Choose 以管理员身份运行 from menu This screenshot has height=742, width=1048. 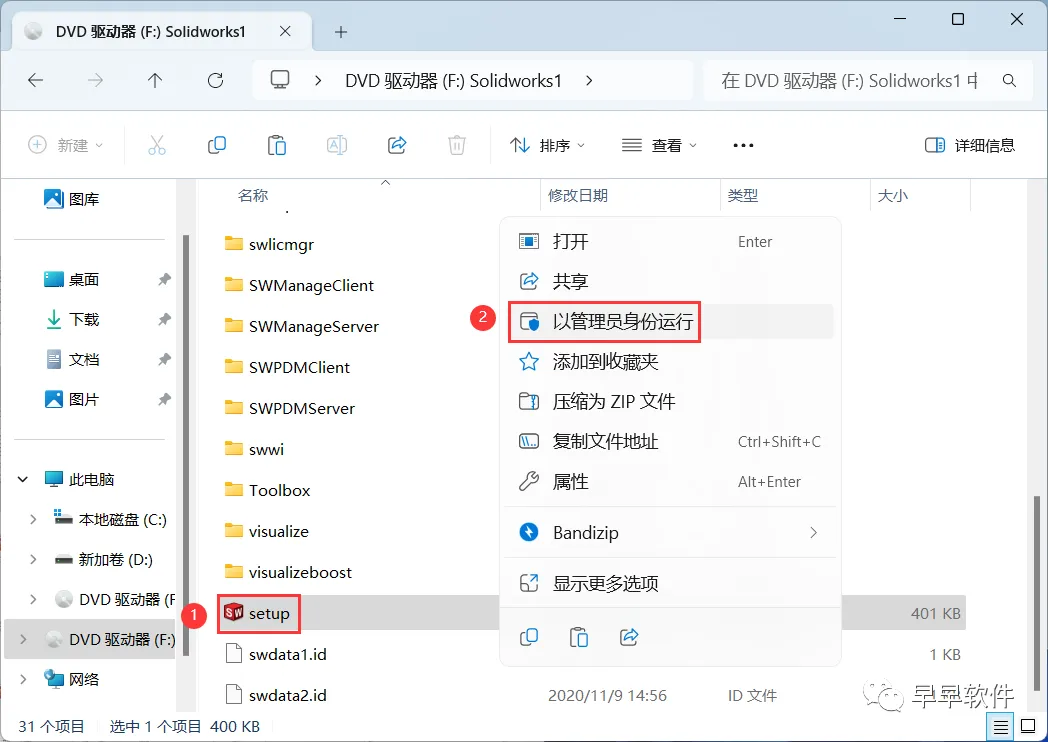(x=670, y=322)
